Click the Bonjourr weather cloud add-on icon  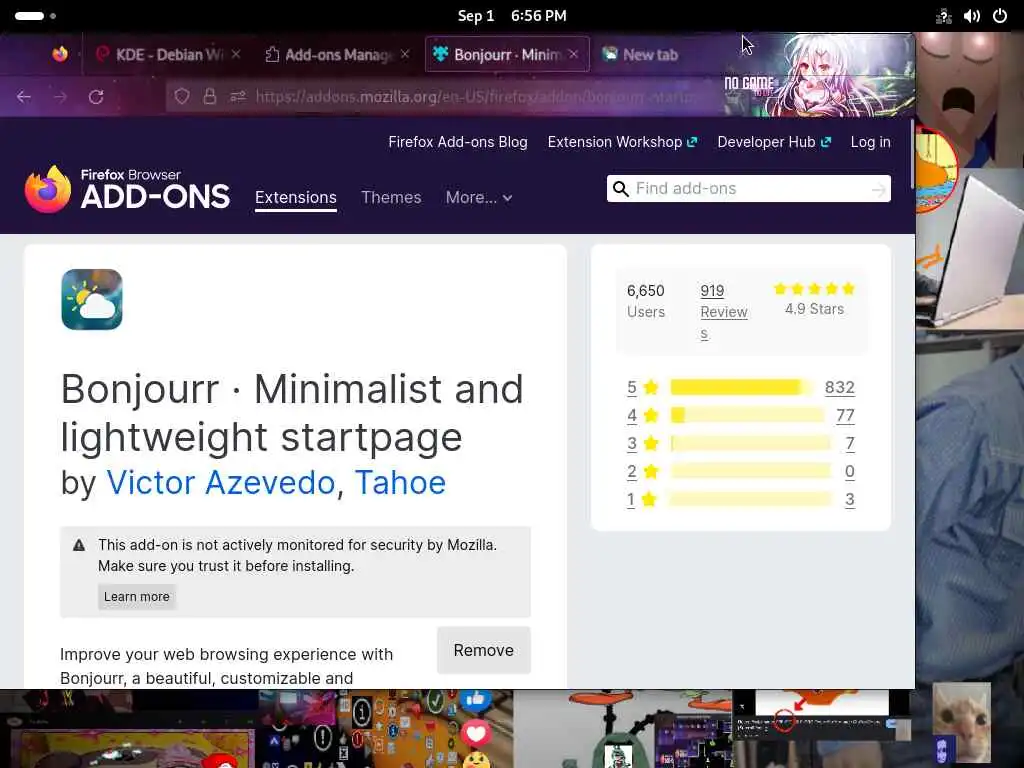[92, 299]
